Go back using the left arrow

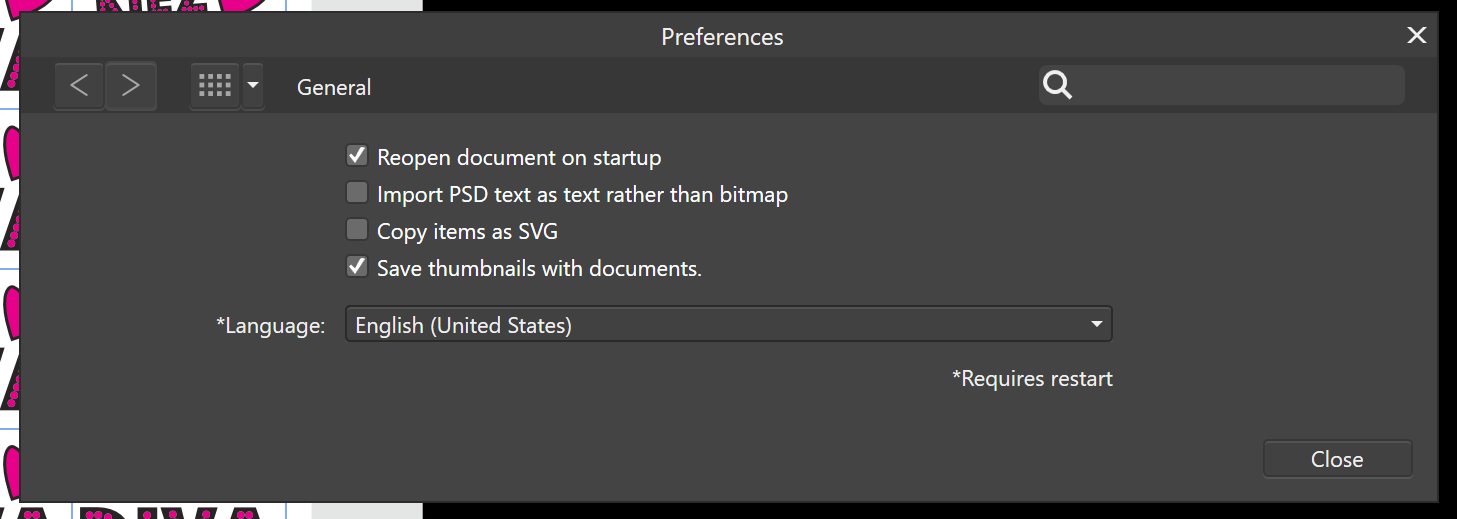tap(79, 86)
